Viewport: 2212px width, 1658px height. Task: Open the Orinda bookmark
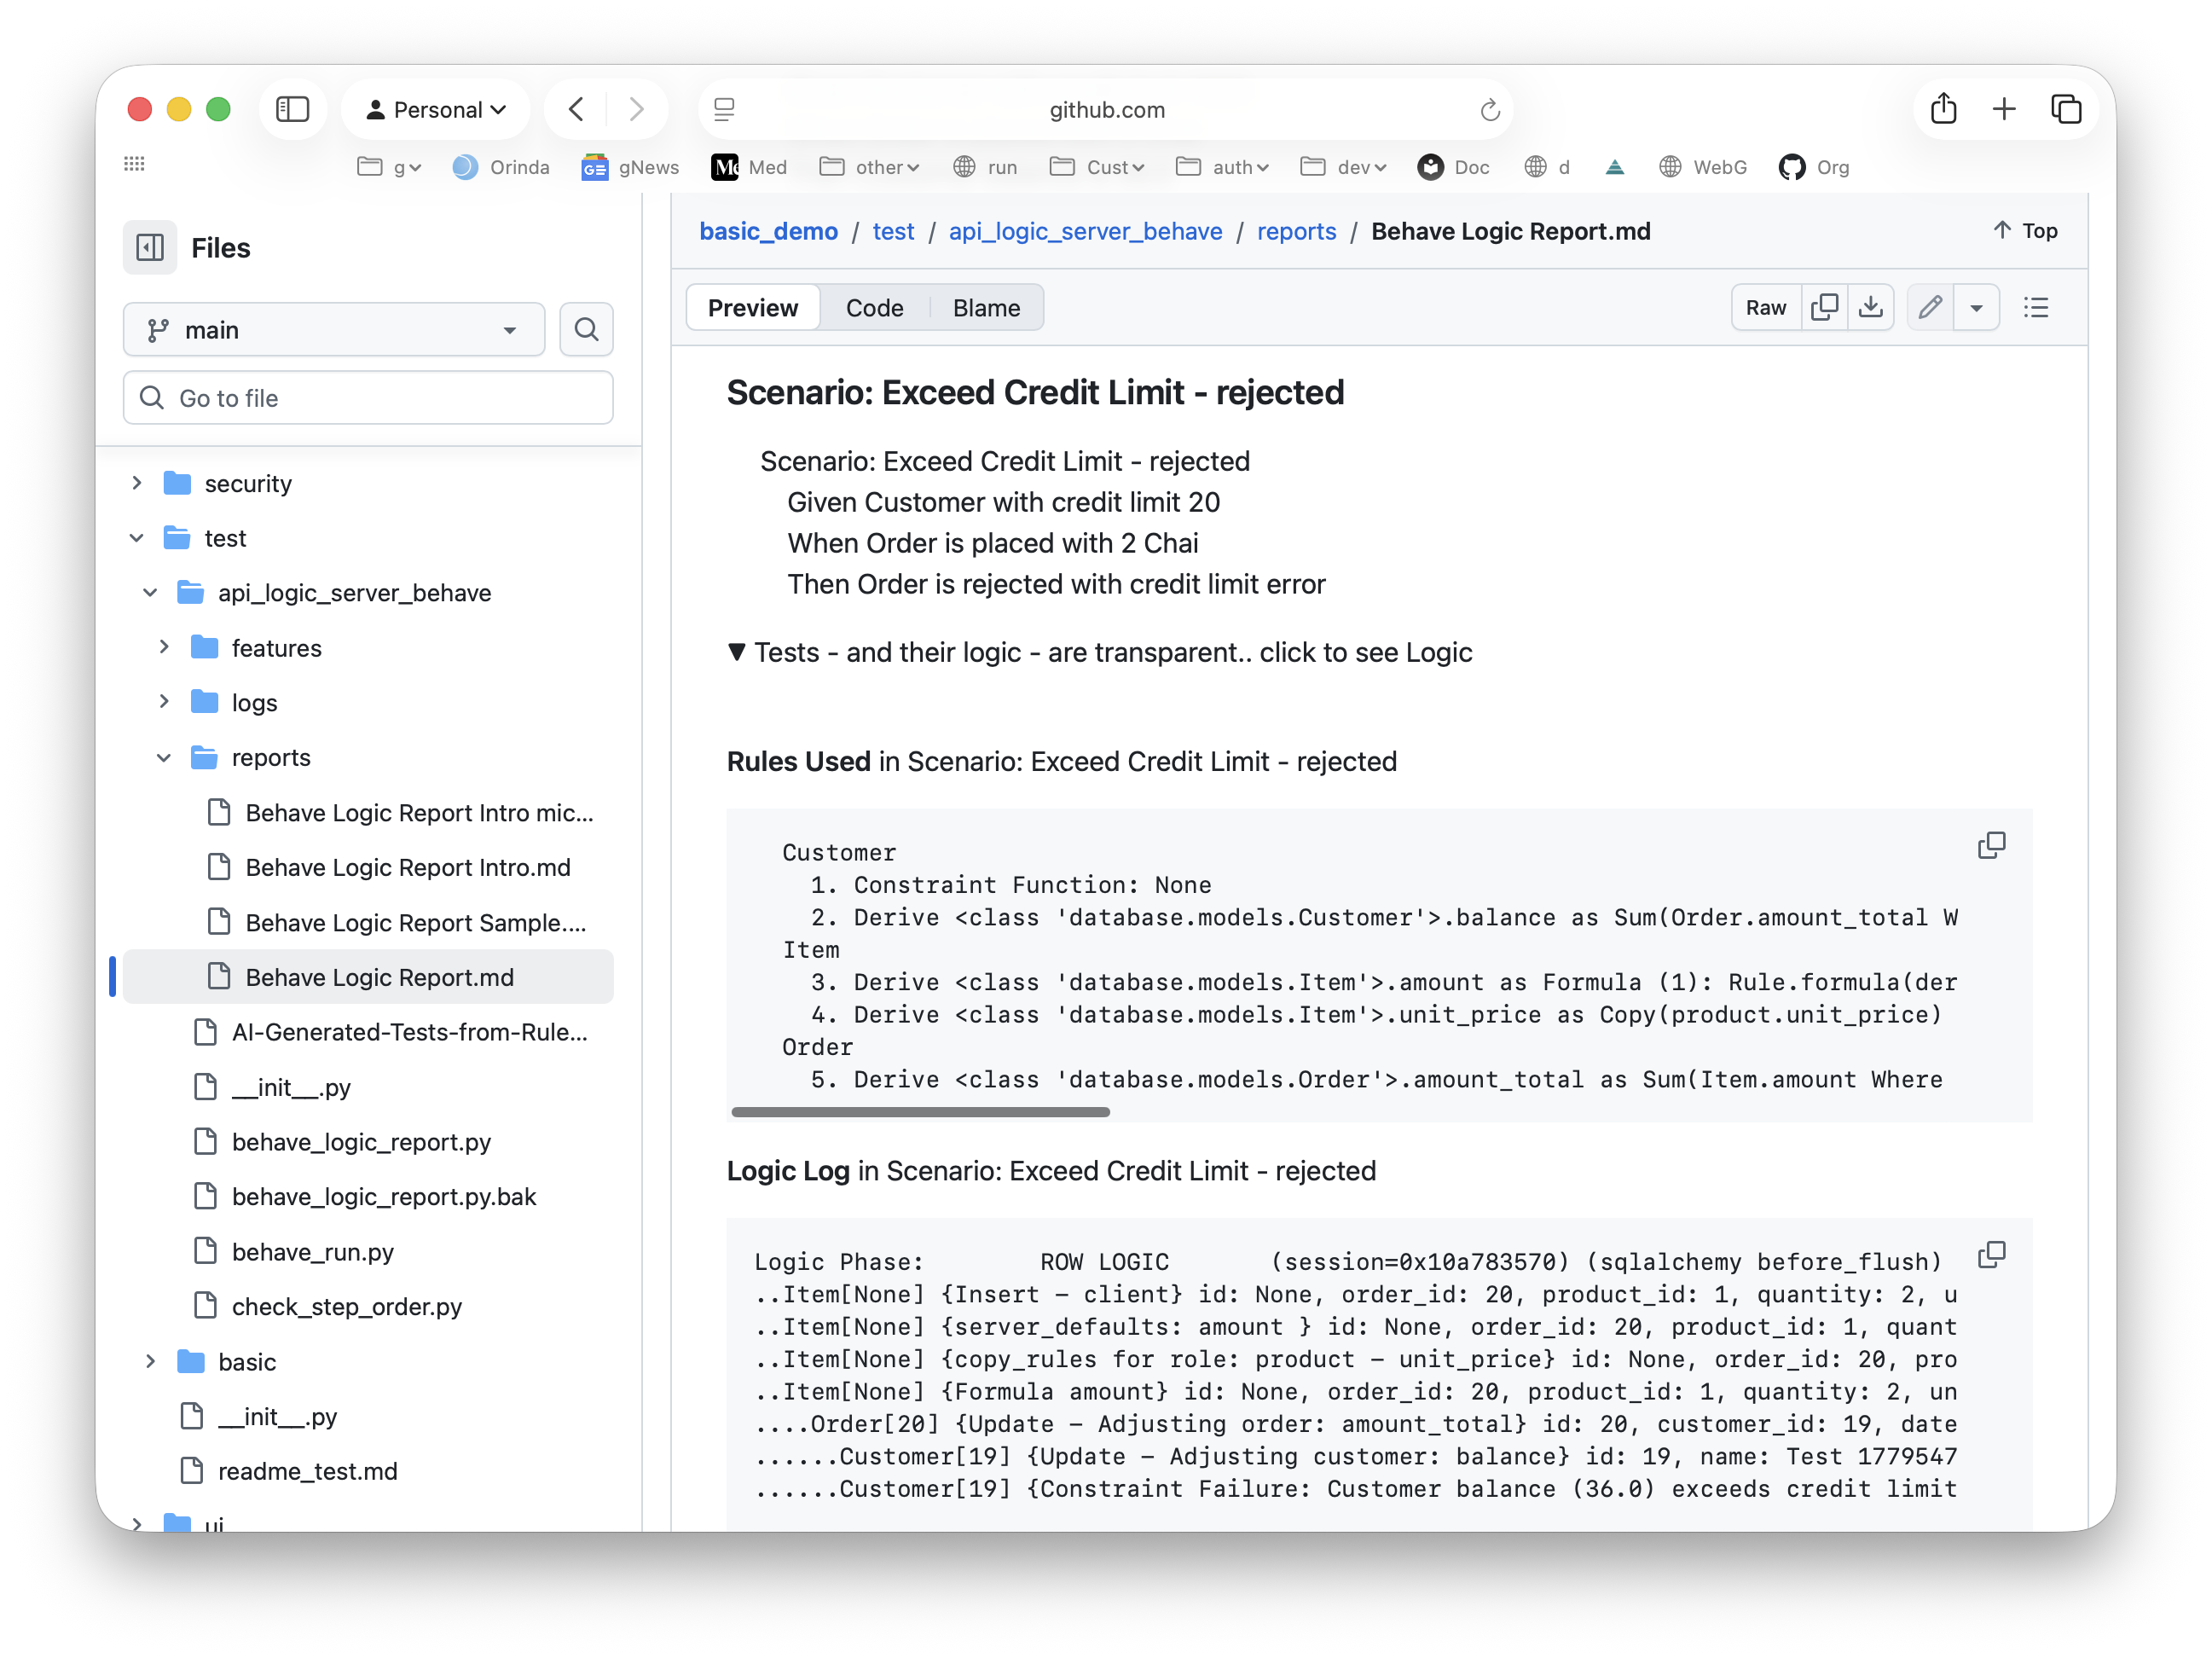501,167
